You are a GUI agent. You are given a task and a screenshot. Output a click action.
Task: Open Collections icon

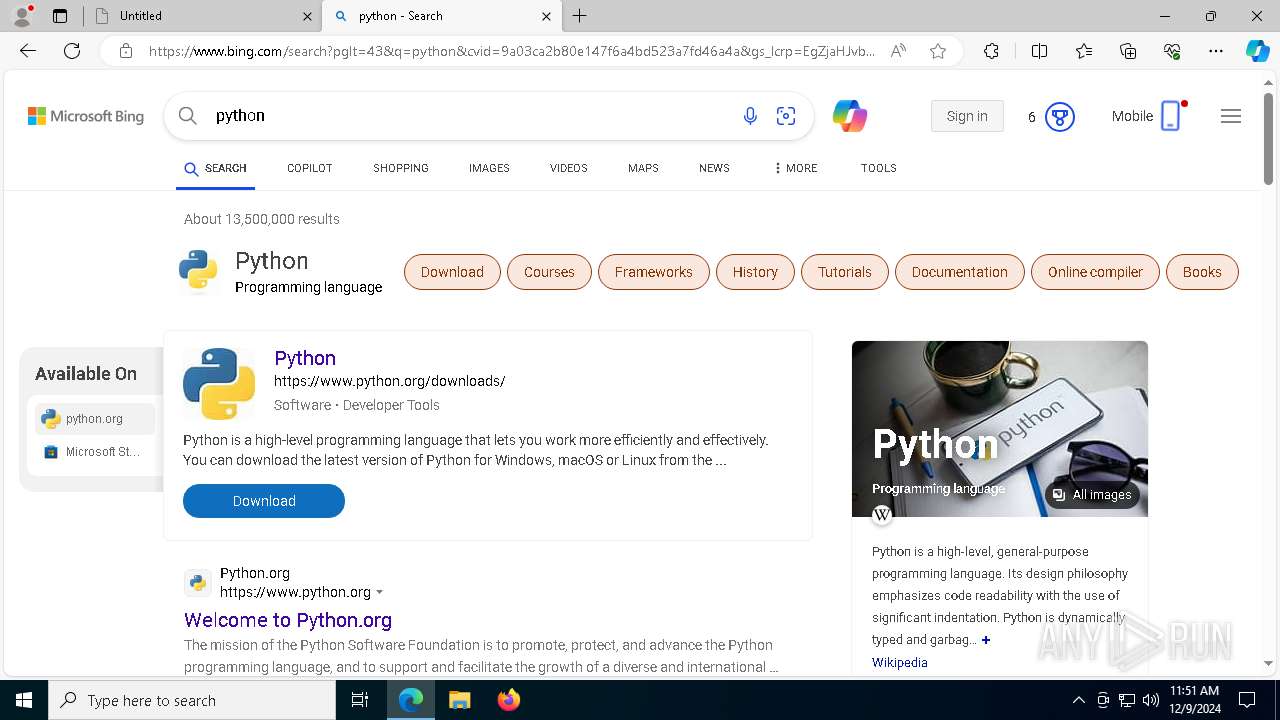point(1128,51)
